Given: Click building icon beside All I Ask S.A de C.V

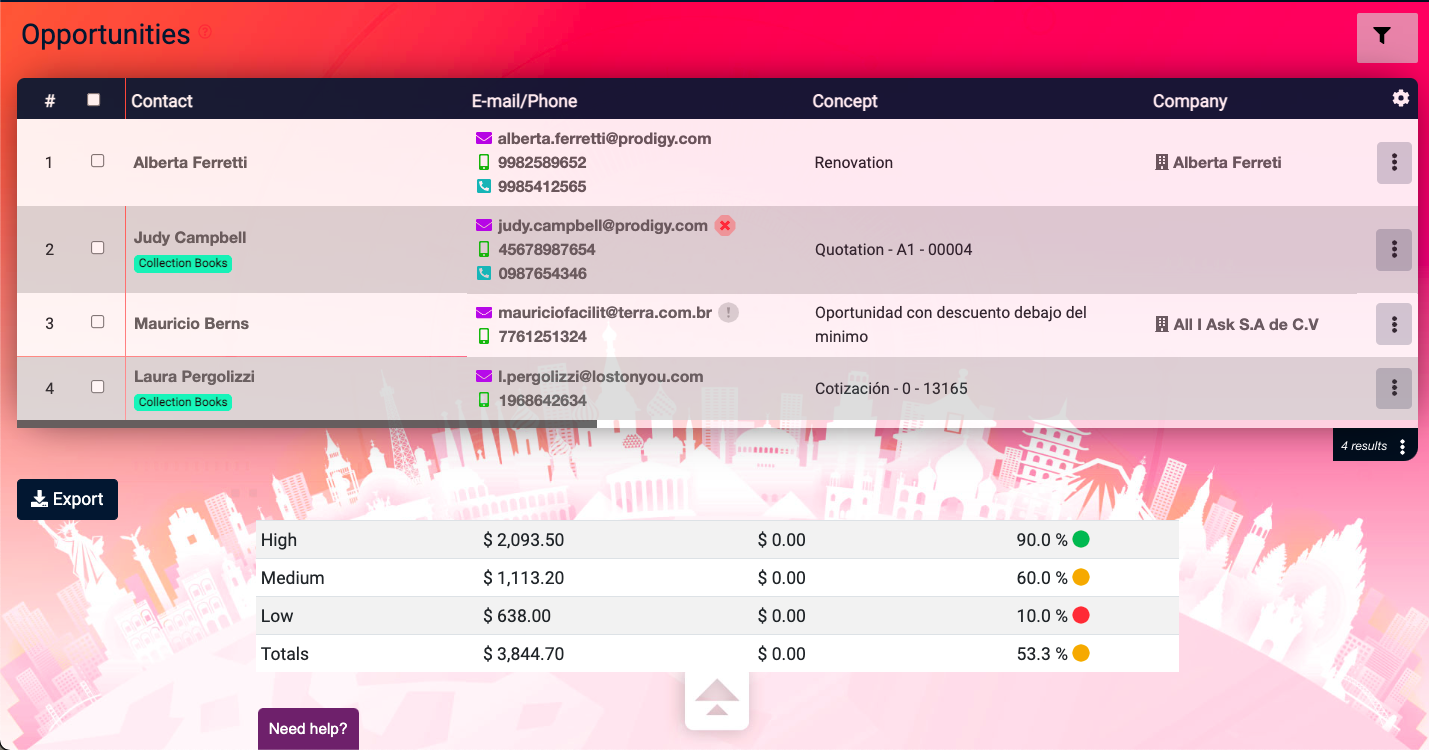Looking at the screenshot, I should click(1162, 324).
